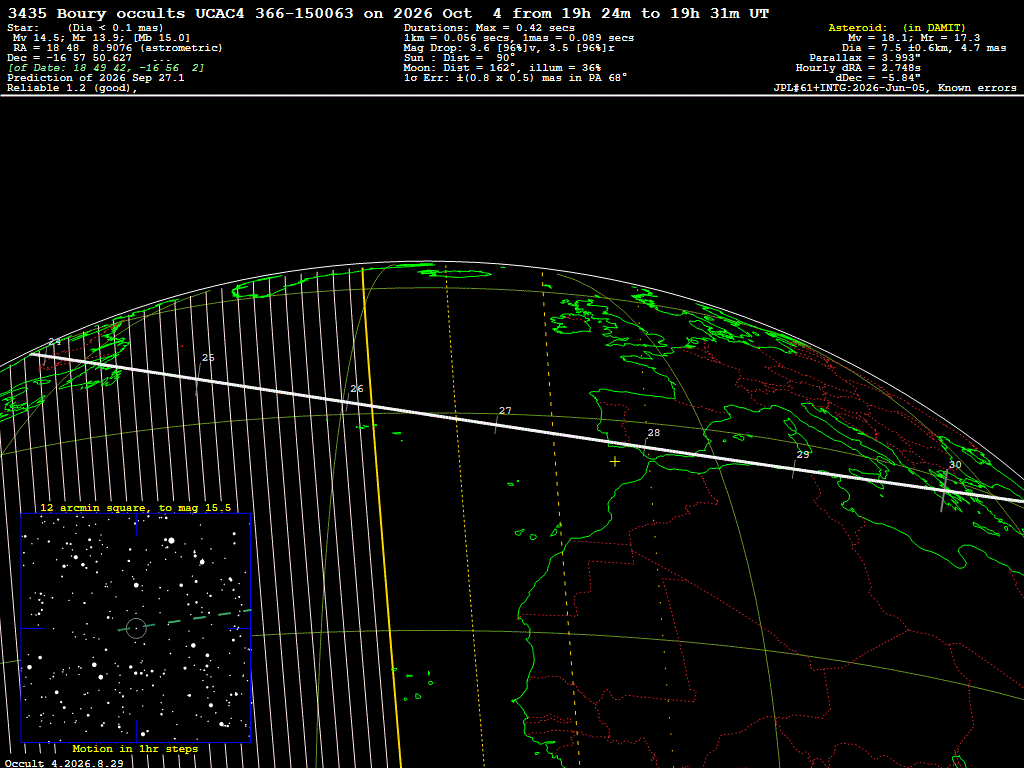
Task: Click the Occult 4.2026.8.29 version text
Action: 64,763
